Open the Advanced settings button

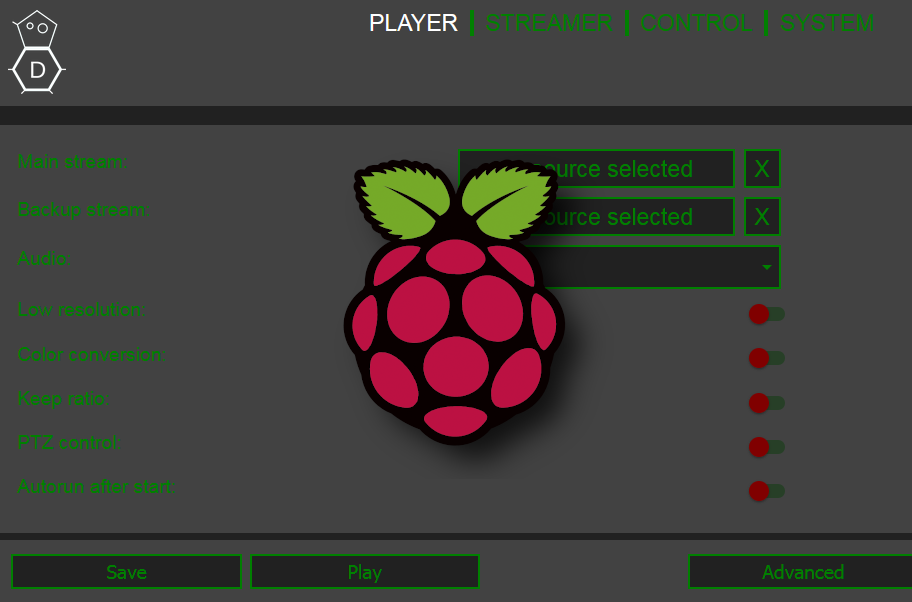click(x=802, y=572)
